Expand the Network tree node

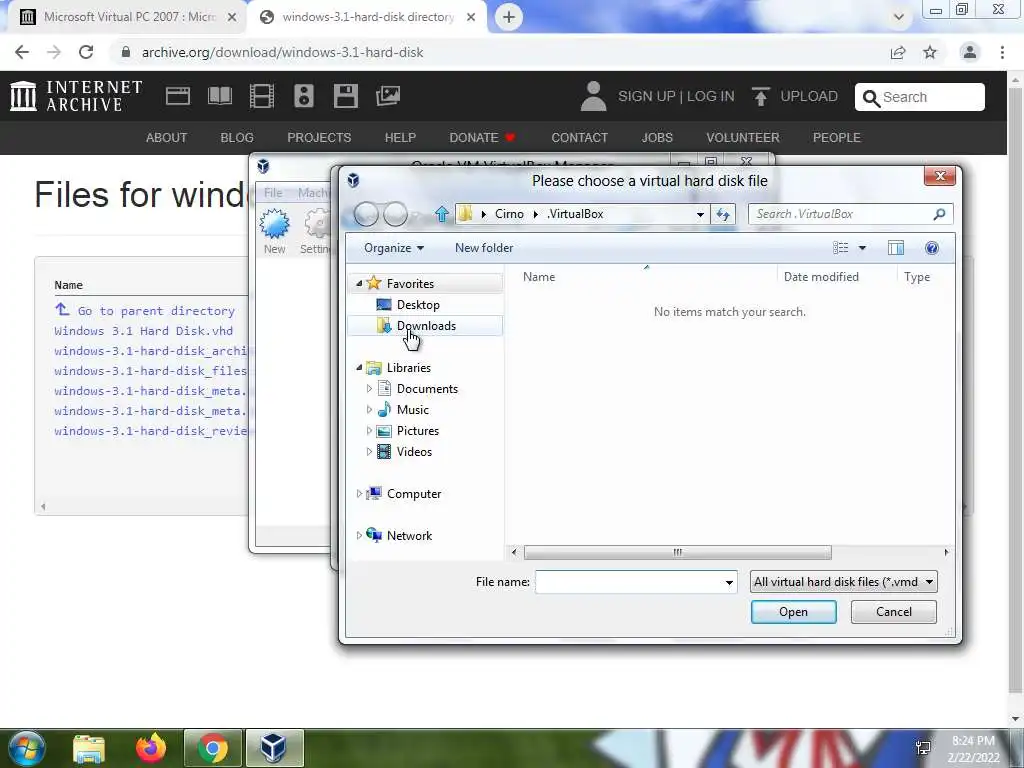pos(359,536)
